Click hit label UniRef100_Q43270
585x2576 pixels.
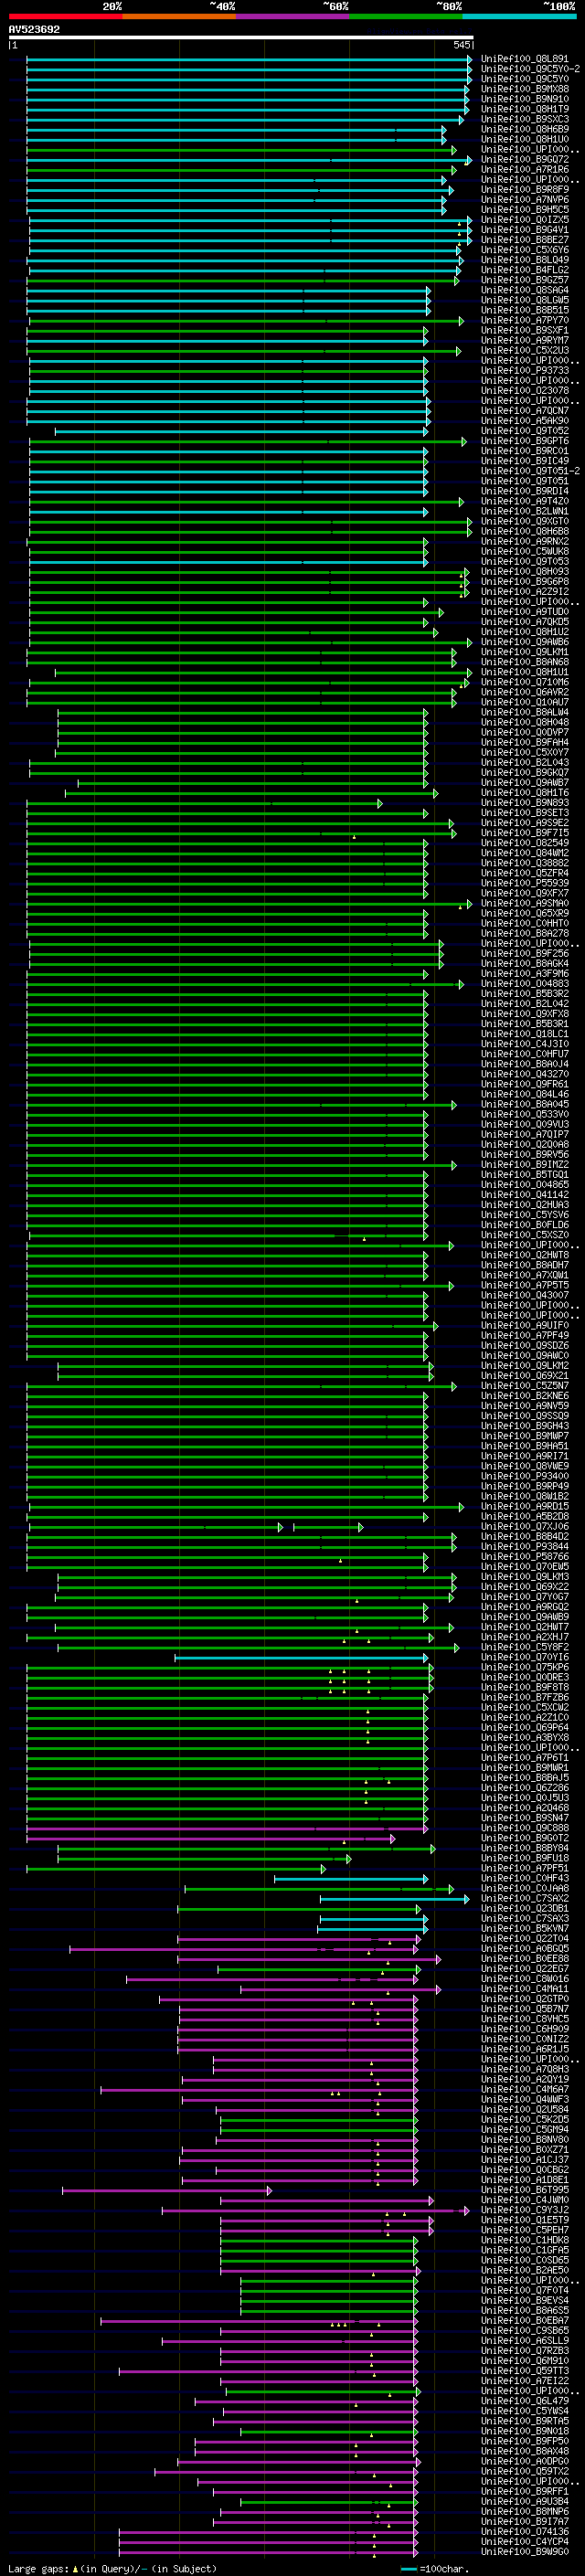coord(524,1074)
